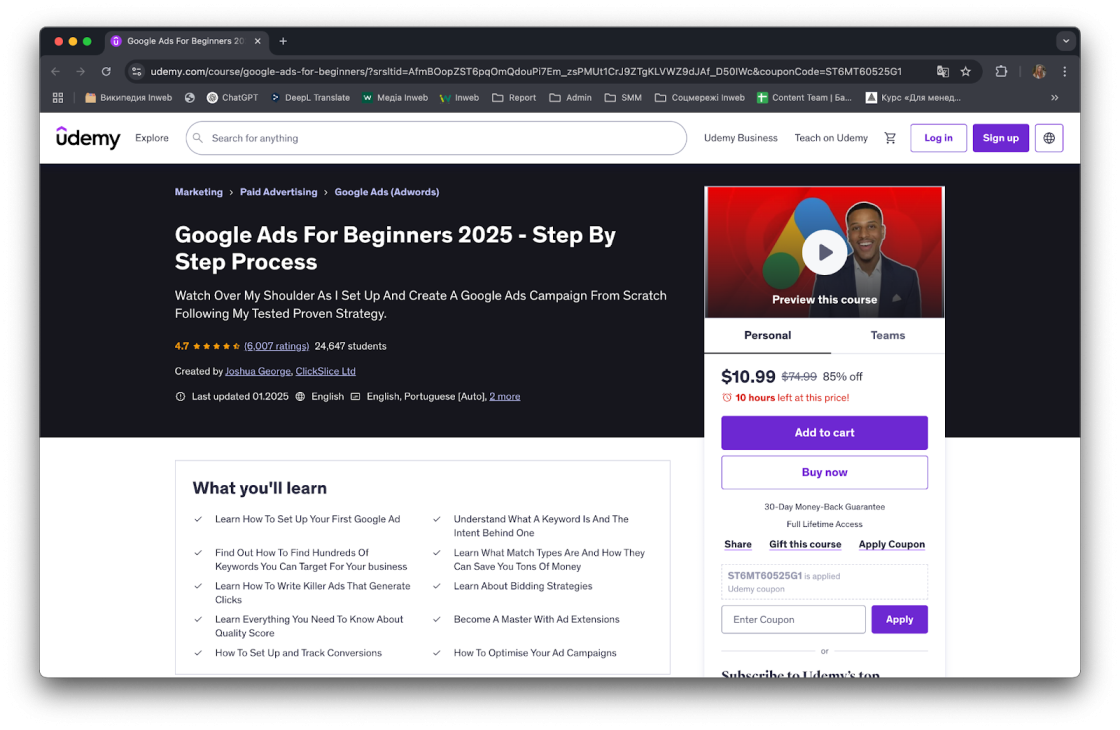The image size is (1120, 730).
Task: Click Add to cart
Action: 824,433
